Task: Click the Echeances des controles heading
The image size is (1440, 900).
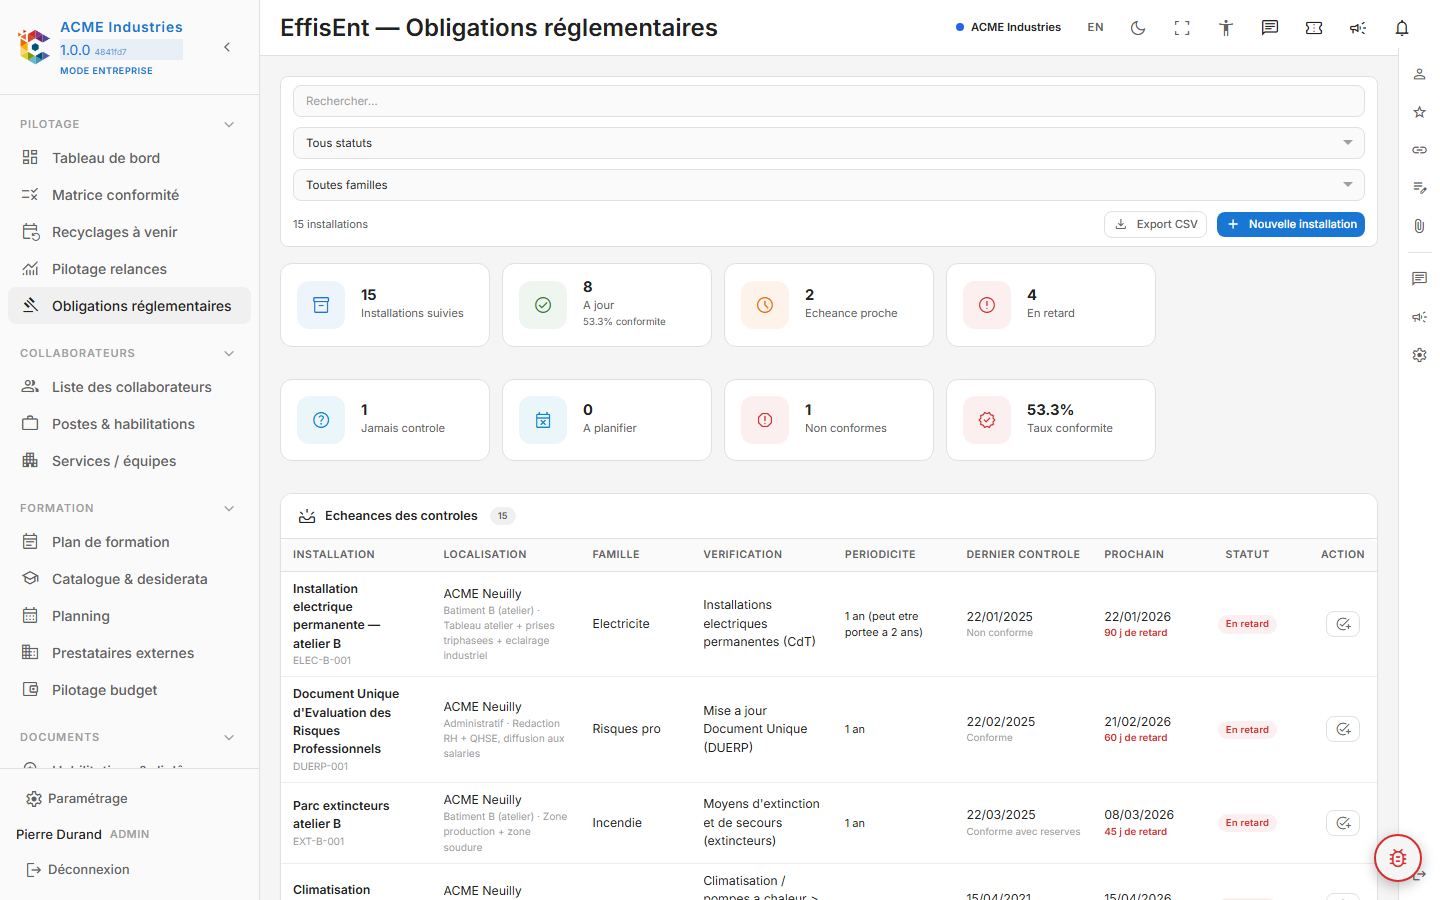Action: (x=401, y=516)
